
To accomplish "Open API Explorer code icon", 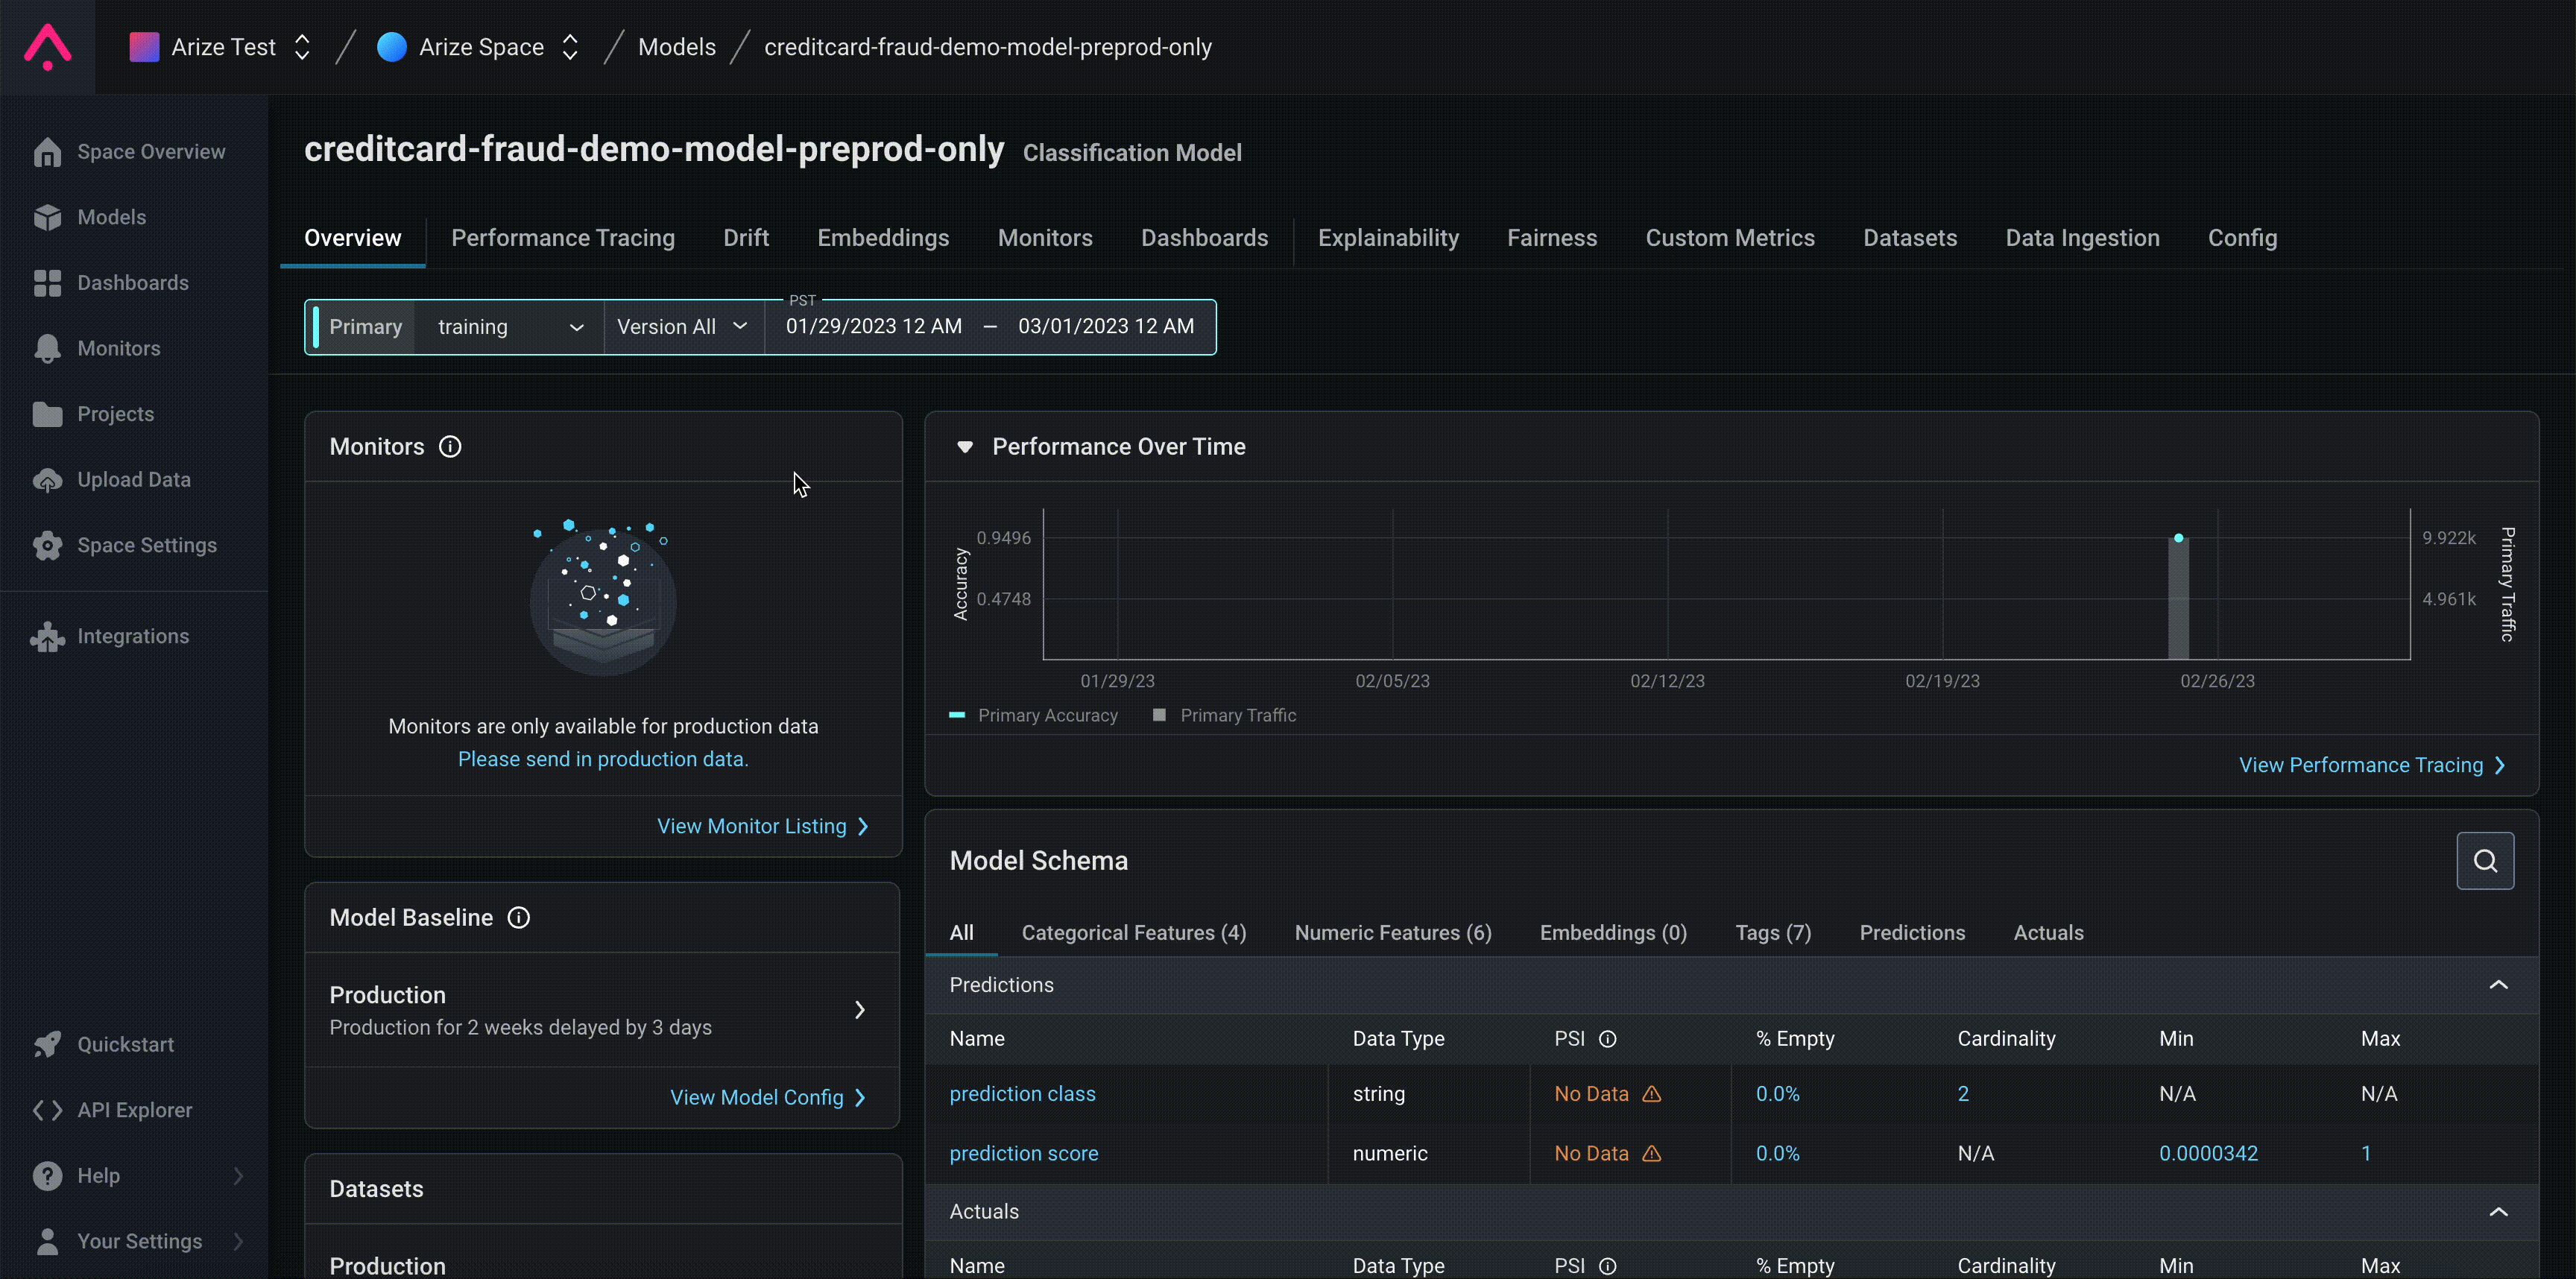I will [x=47, y=1110].
